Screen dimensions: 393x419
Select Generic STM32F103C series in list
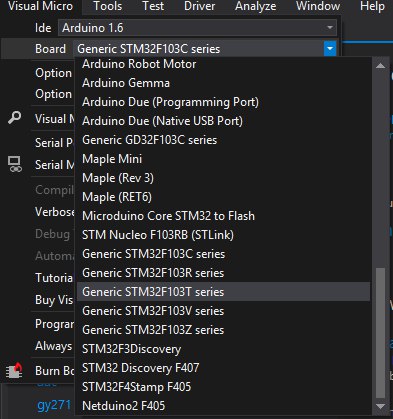tap(223, 254)
